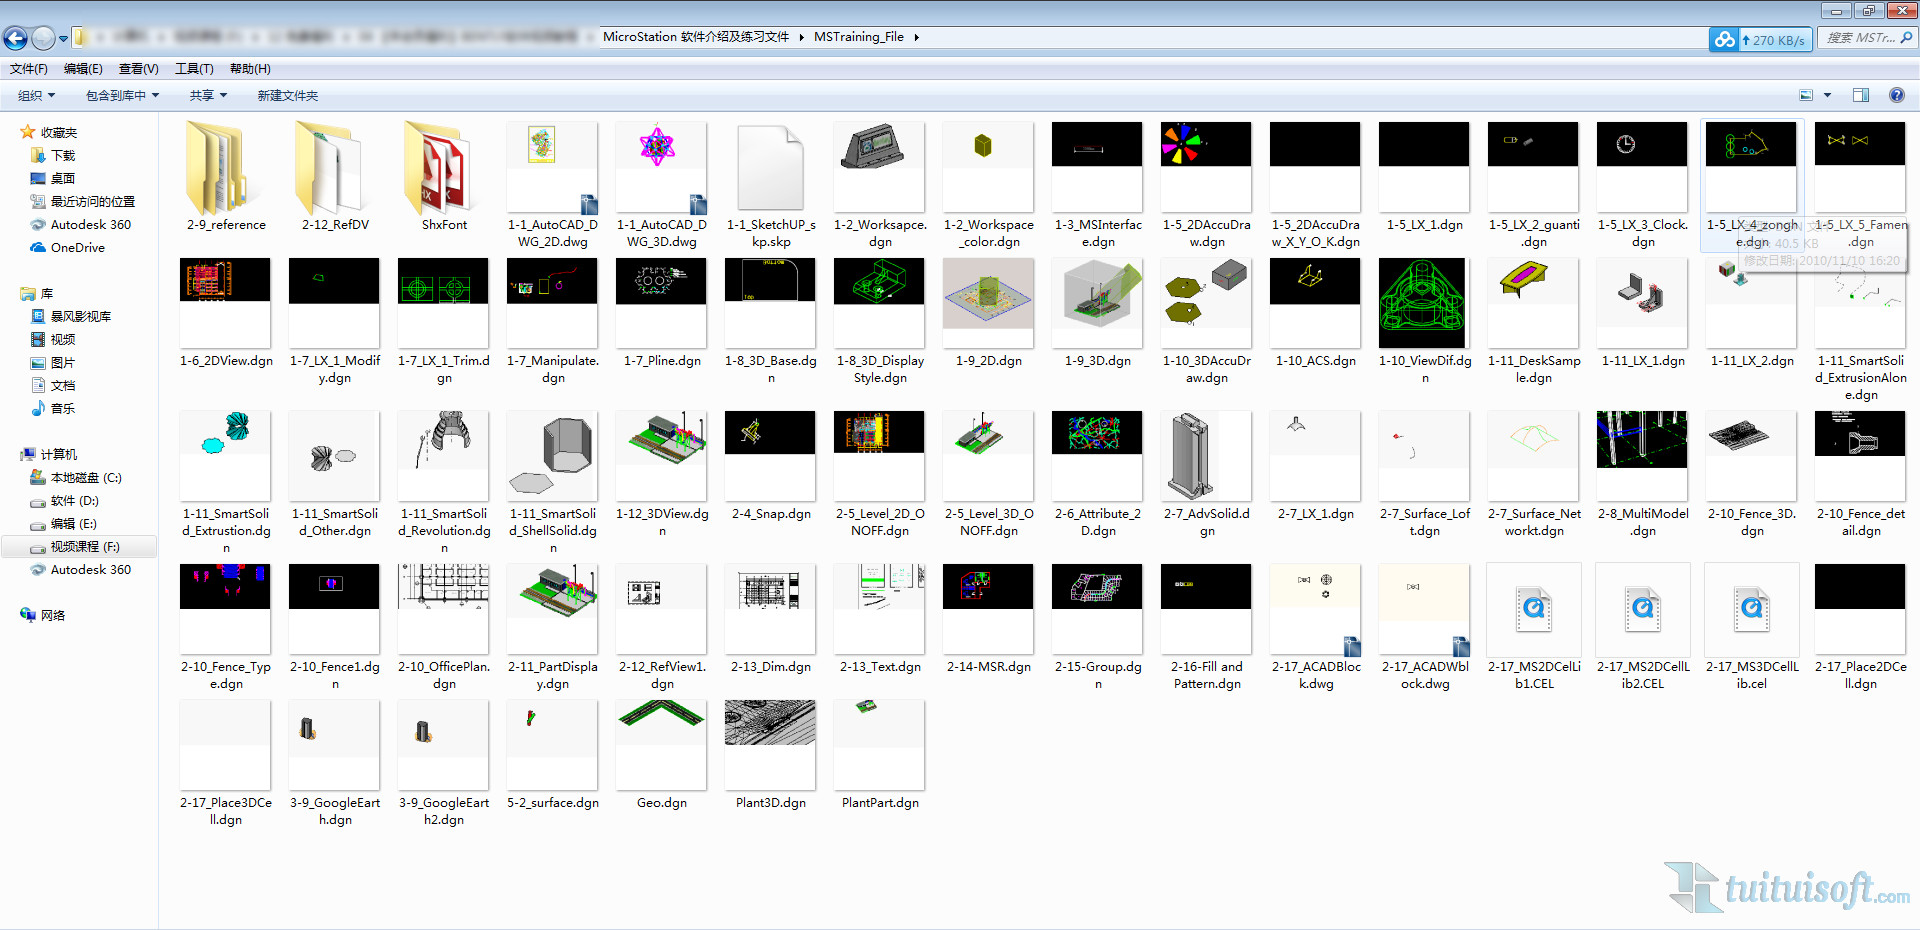Click the 1-10_ViewDif.dgn thumbnail

click(1424, 303)
